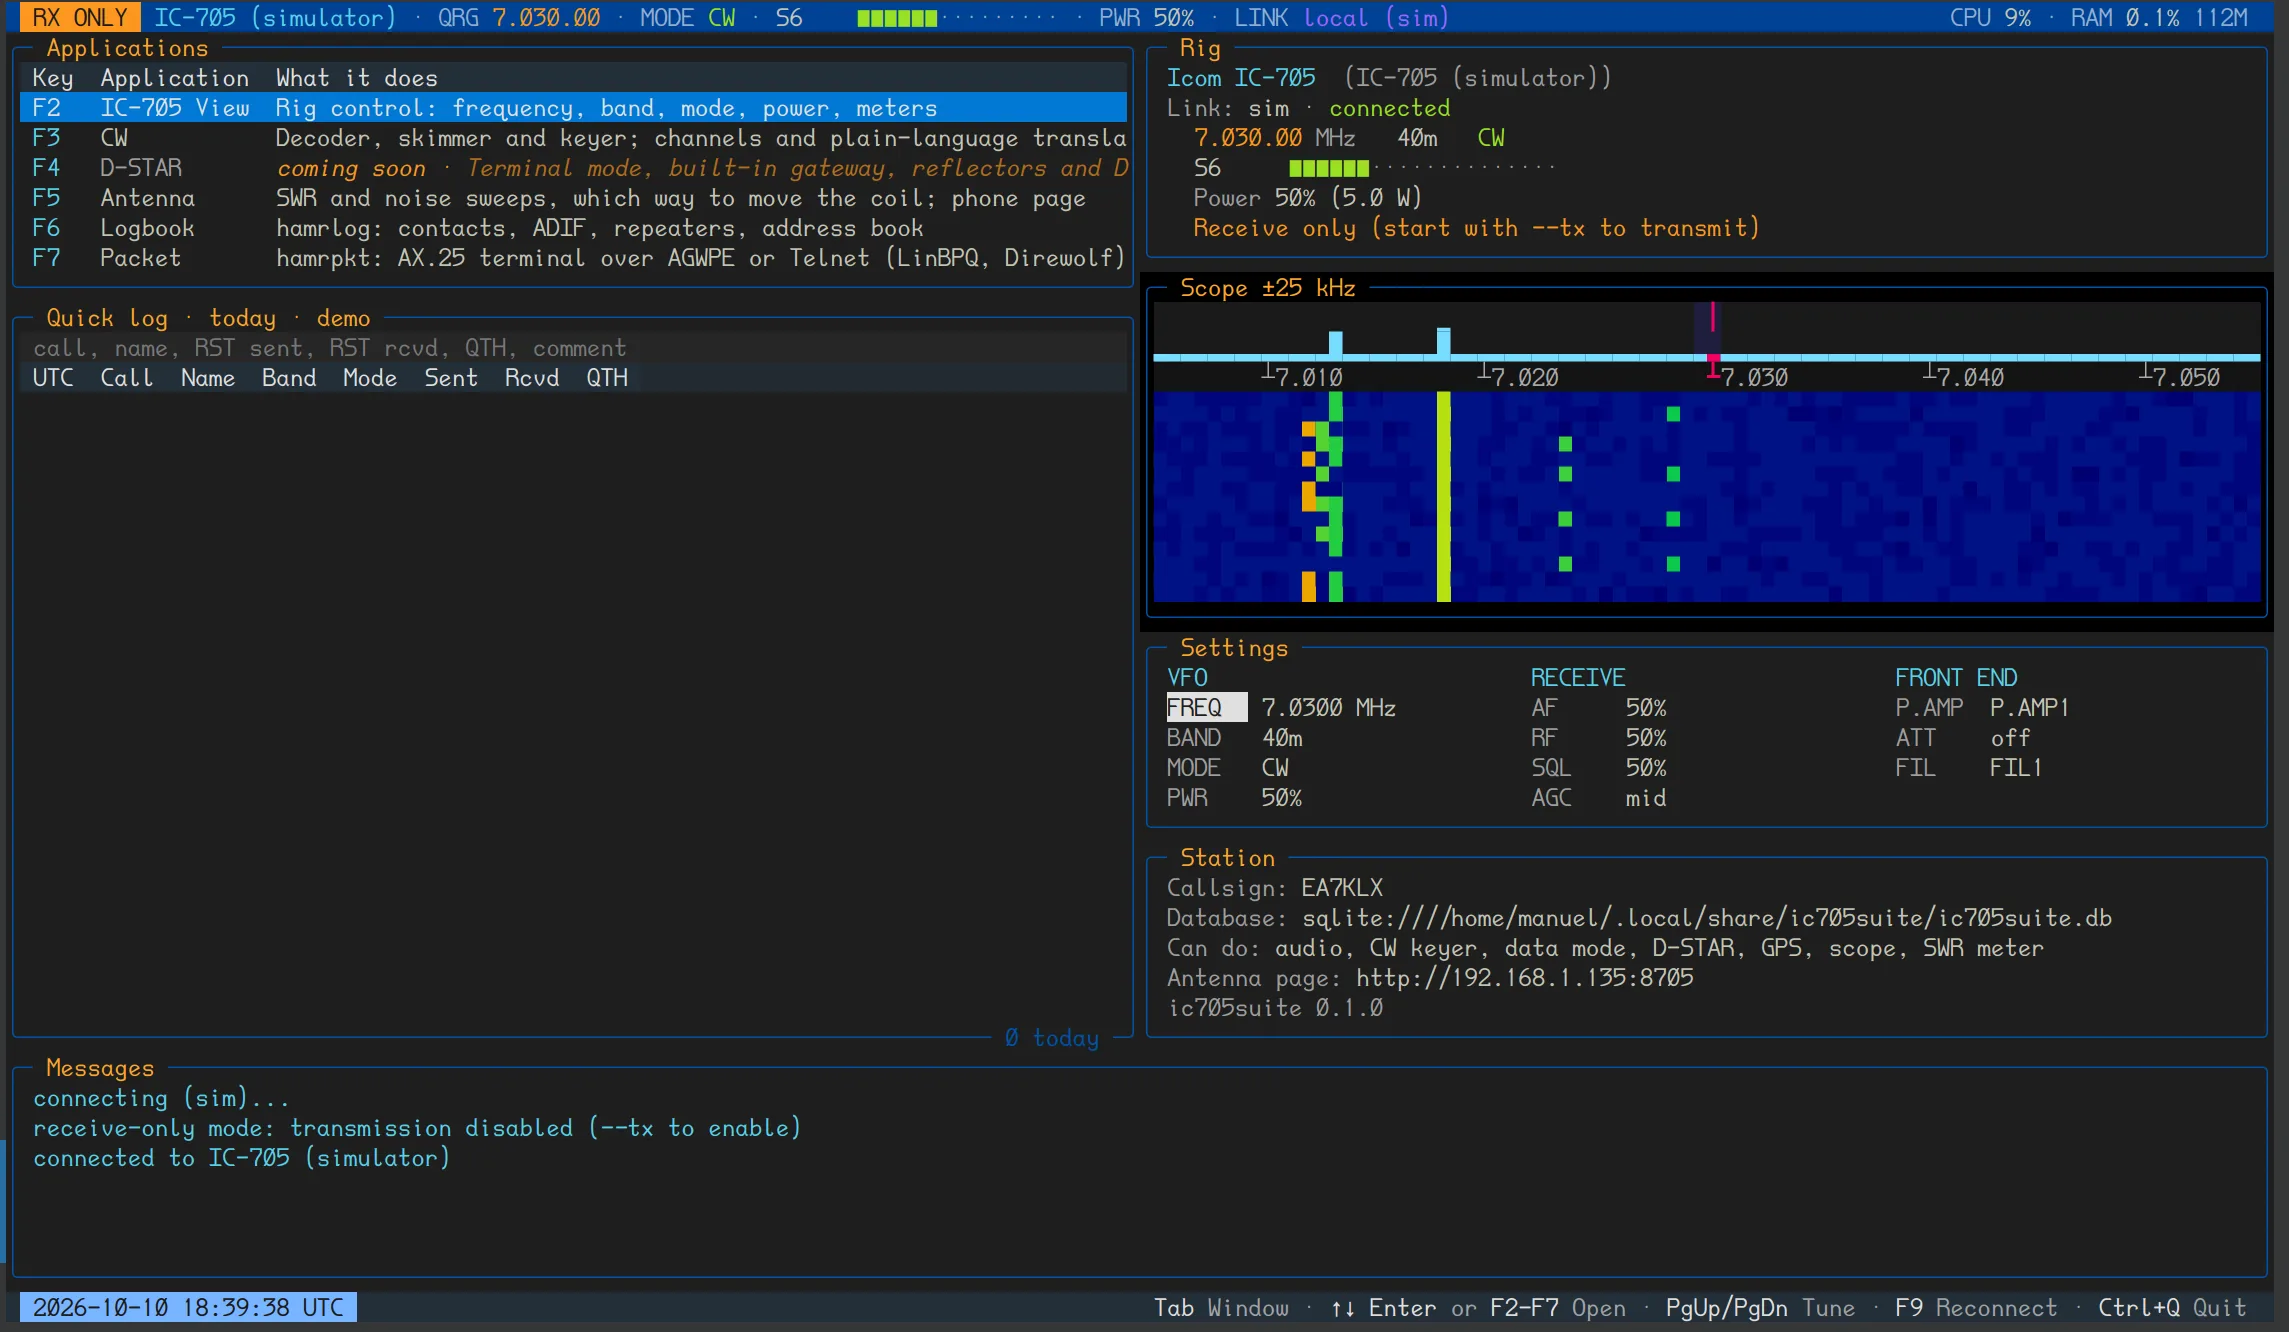Click the 7.010 tick on scope axis
Screen dimensions: 2289x1332
point(1302,377)
